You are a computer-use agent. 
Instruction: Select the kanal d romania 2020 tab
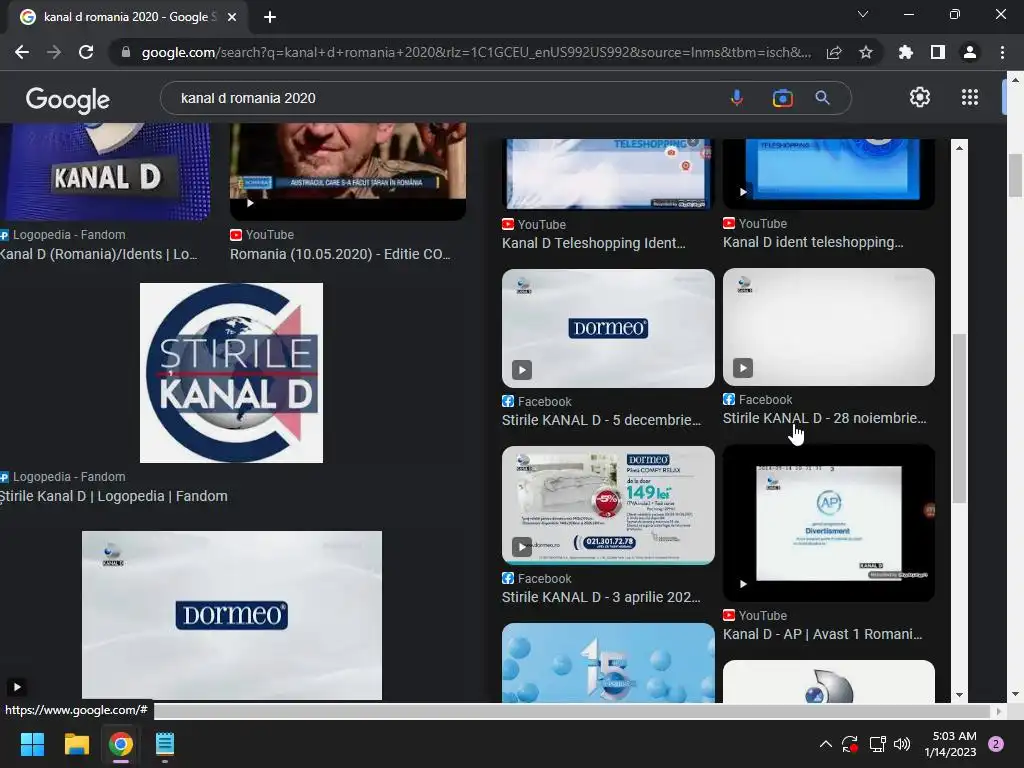[x=127, y=17]
